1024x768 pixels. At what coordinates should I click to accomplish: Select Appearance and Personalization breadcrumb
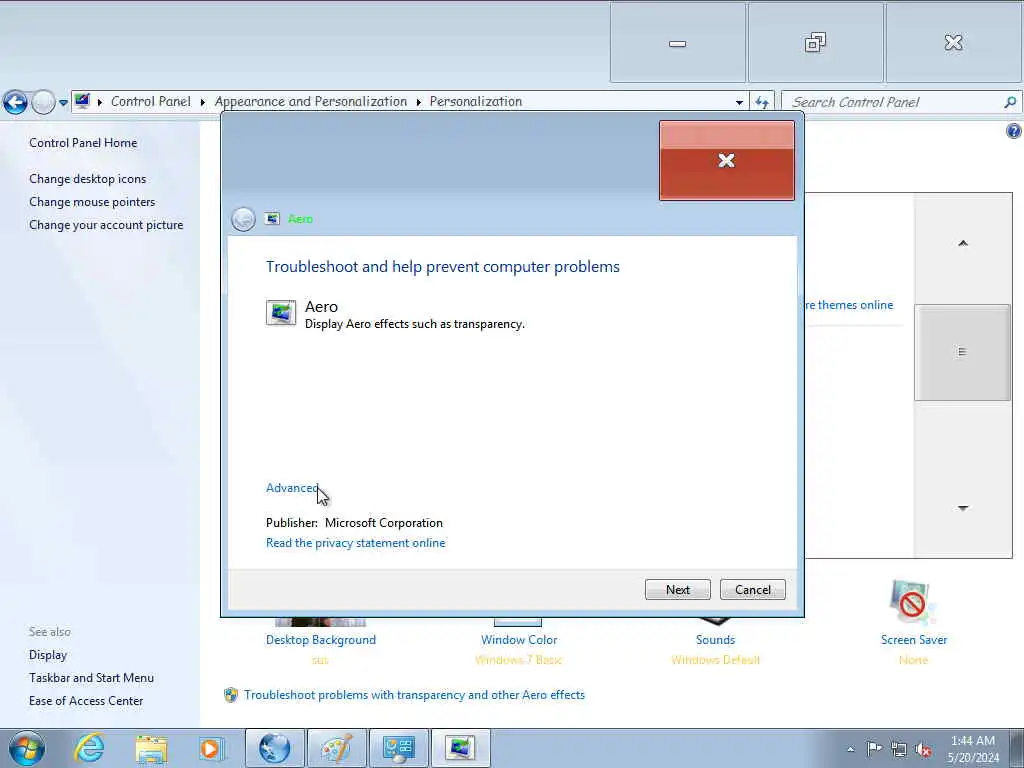(311, 101)
